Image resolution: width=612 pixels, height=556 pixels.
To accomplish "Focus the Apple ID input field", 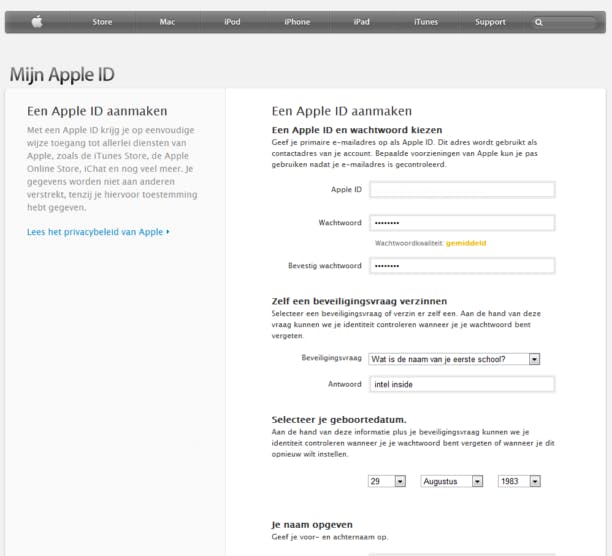I will 462,190.
